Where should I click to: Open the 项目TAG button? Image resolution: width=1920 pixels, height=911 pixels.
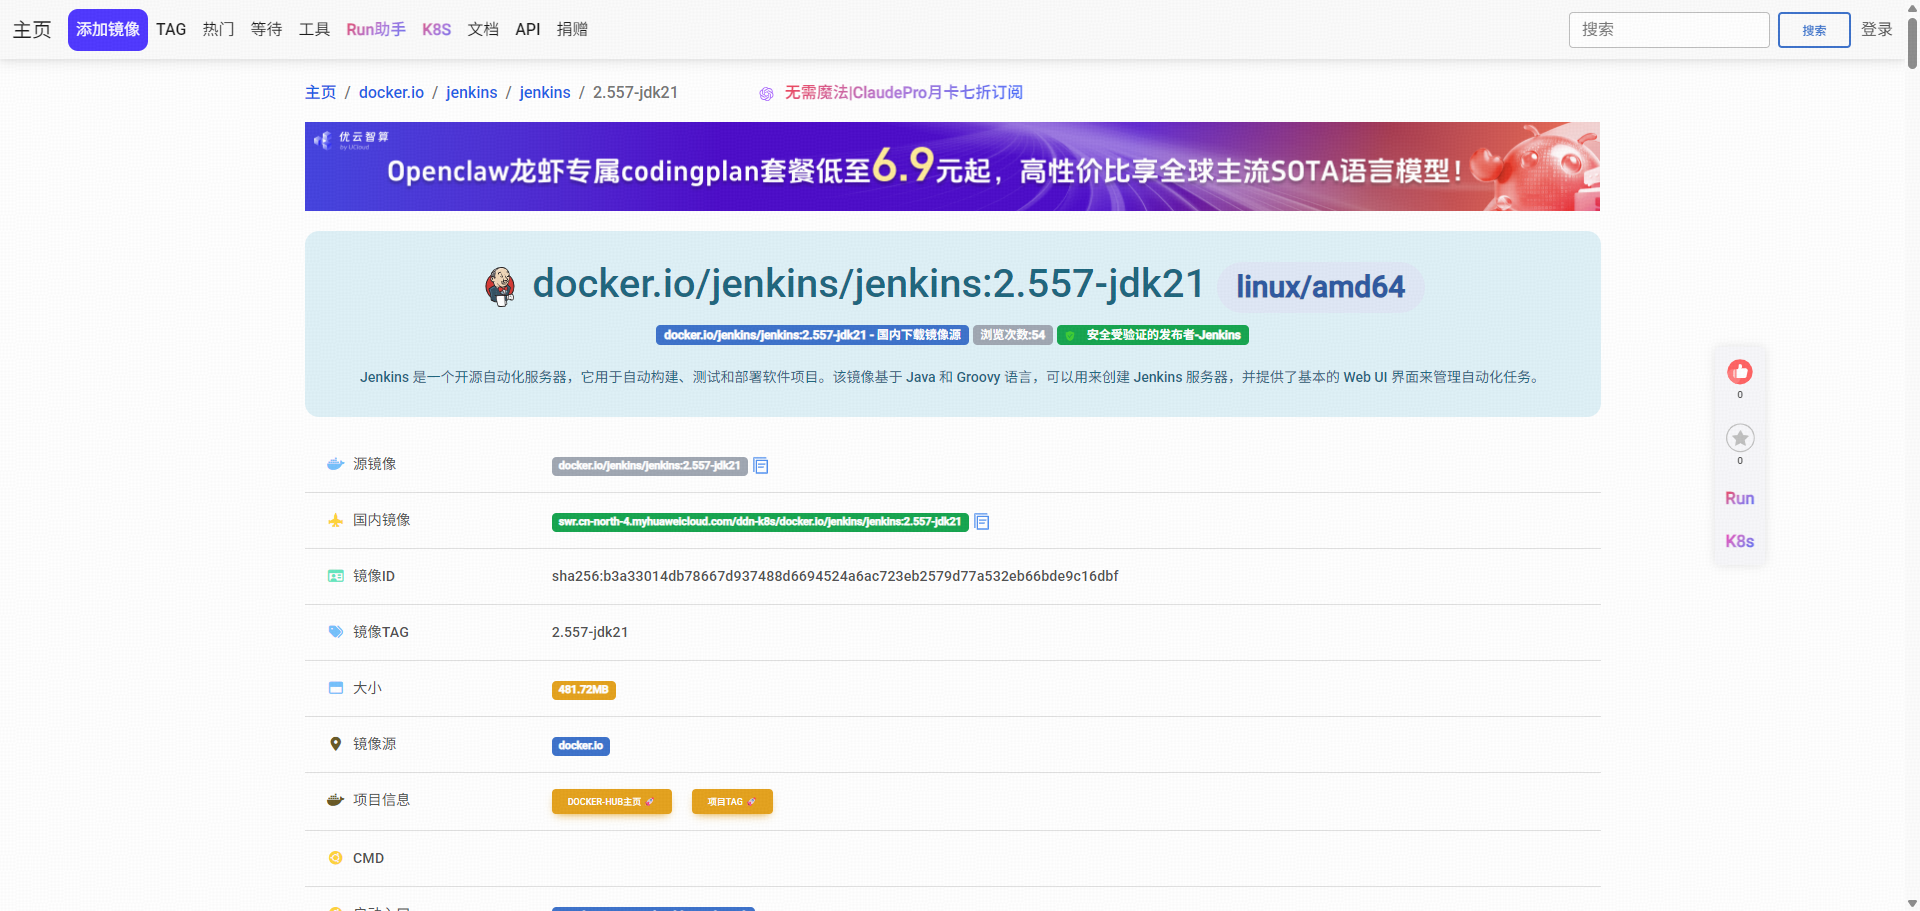pos(732,802)
